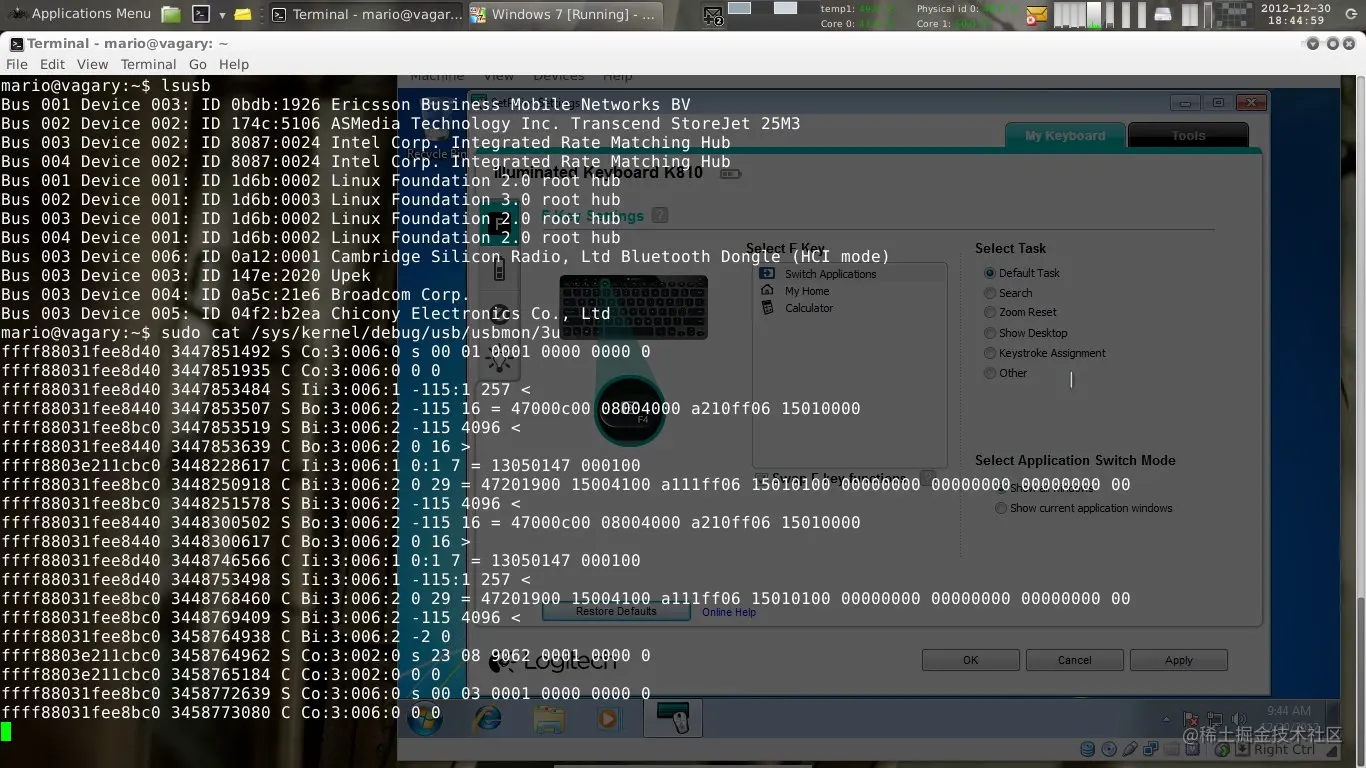The image size is (1366, 768).
Task: Click the VirtualBox USB pen status icon
Action: [1130, 749]
